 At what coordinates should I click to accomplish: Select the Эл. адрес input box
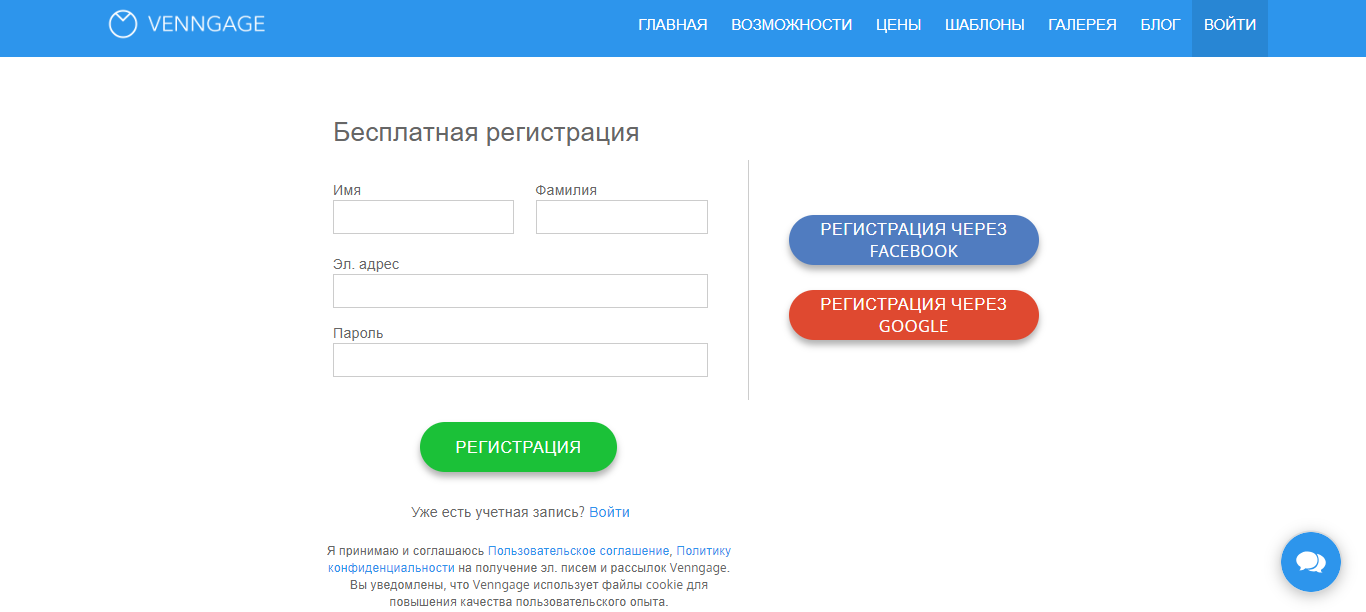point(520,291)
